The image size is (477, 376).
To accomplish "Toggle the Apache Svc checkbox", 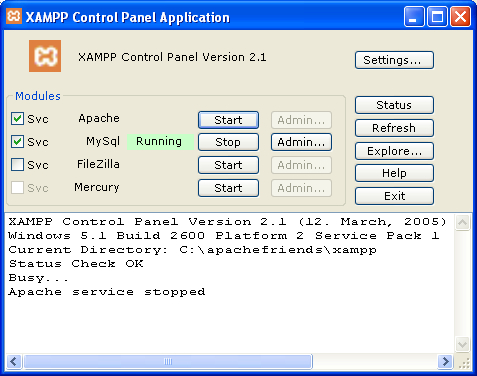I will point(17,119).
